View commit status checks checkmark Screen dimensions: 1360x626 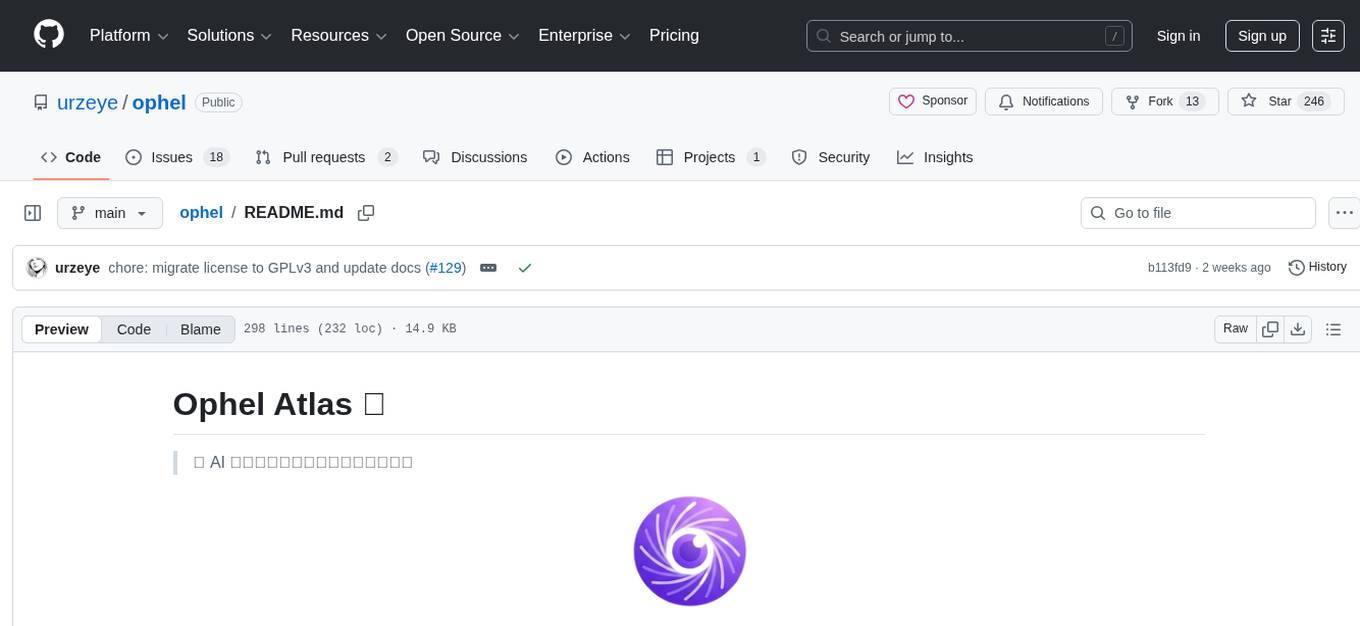[x=524, y=267]
